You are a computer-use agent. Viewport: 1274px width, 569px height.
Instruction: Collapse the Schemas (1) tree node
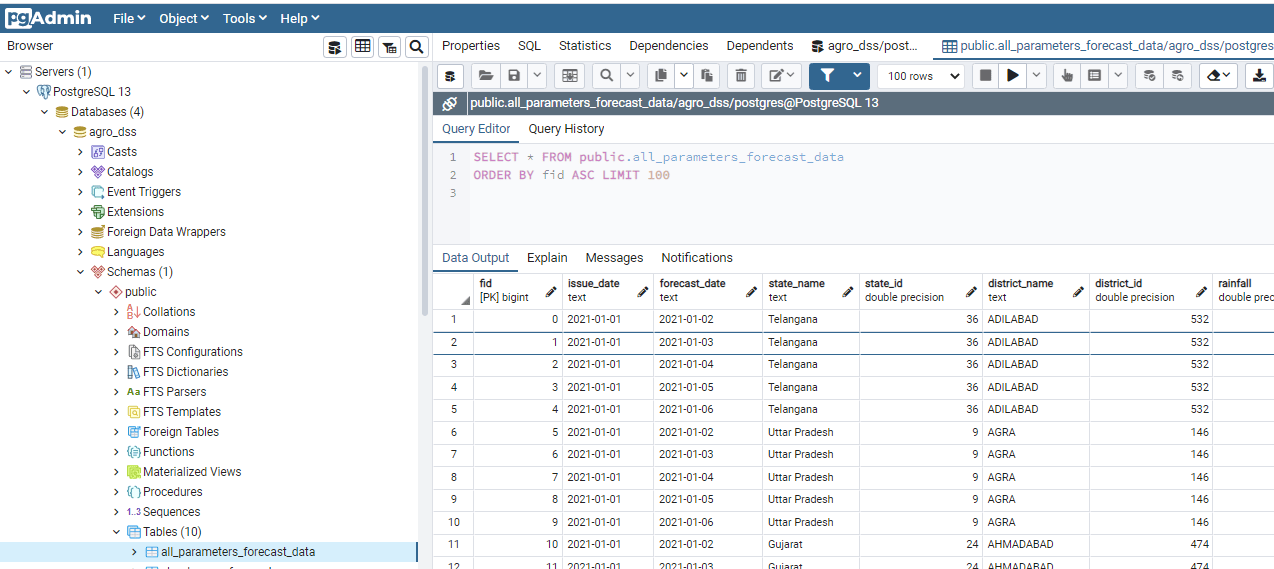[x=81, y=271]
